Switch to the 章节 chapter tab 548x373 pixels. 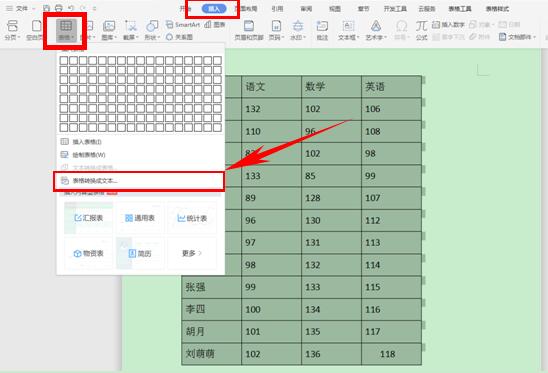[x=363, y=9]
